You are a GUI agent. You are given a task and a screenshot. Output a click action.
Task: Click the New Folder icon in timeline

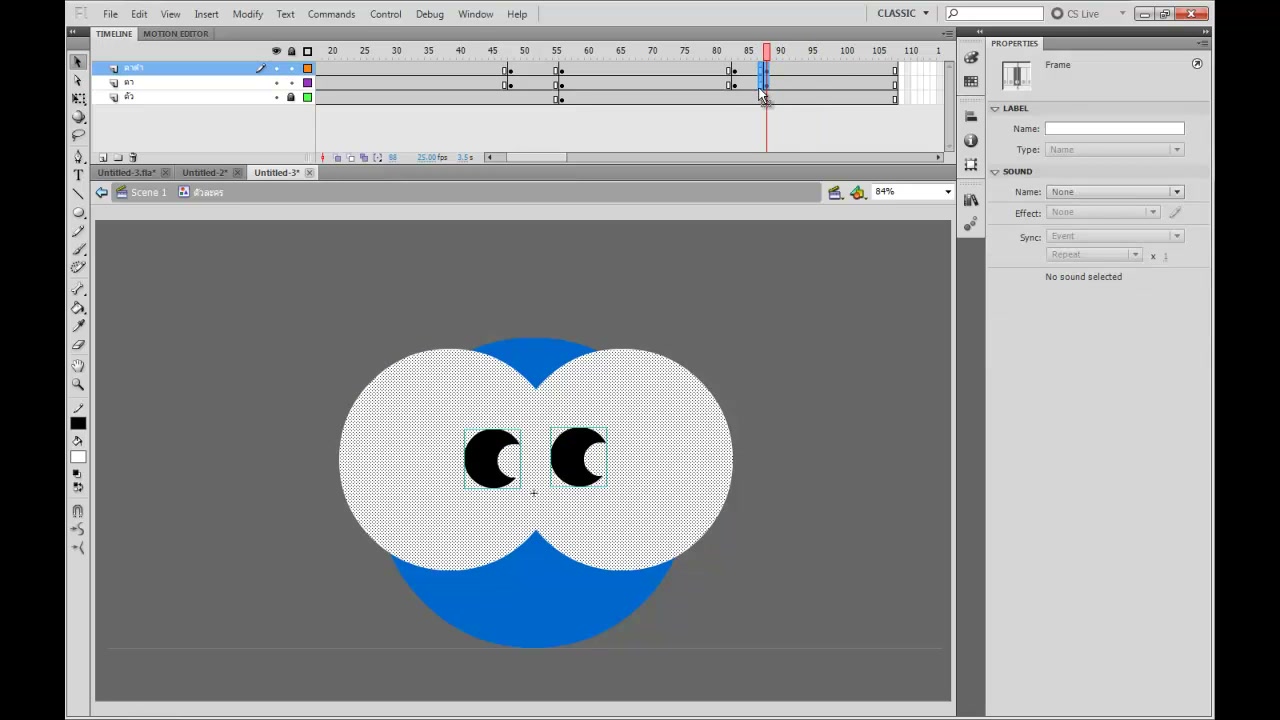click(118, 157)
